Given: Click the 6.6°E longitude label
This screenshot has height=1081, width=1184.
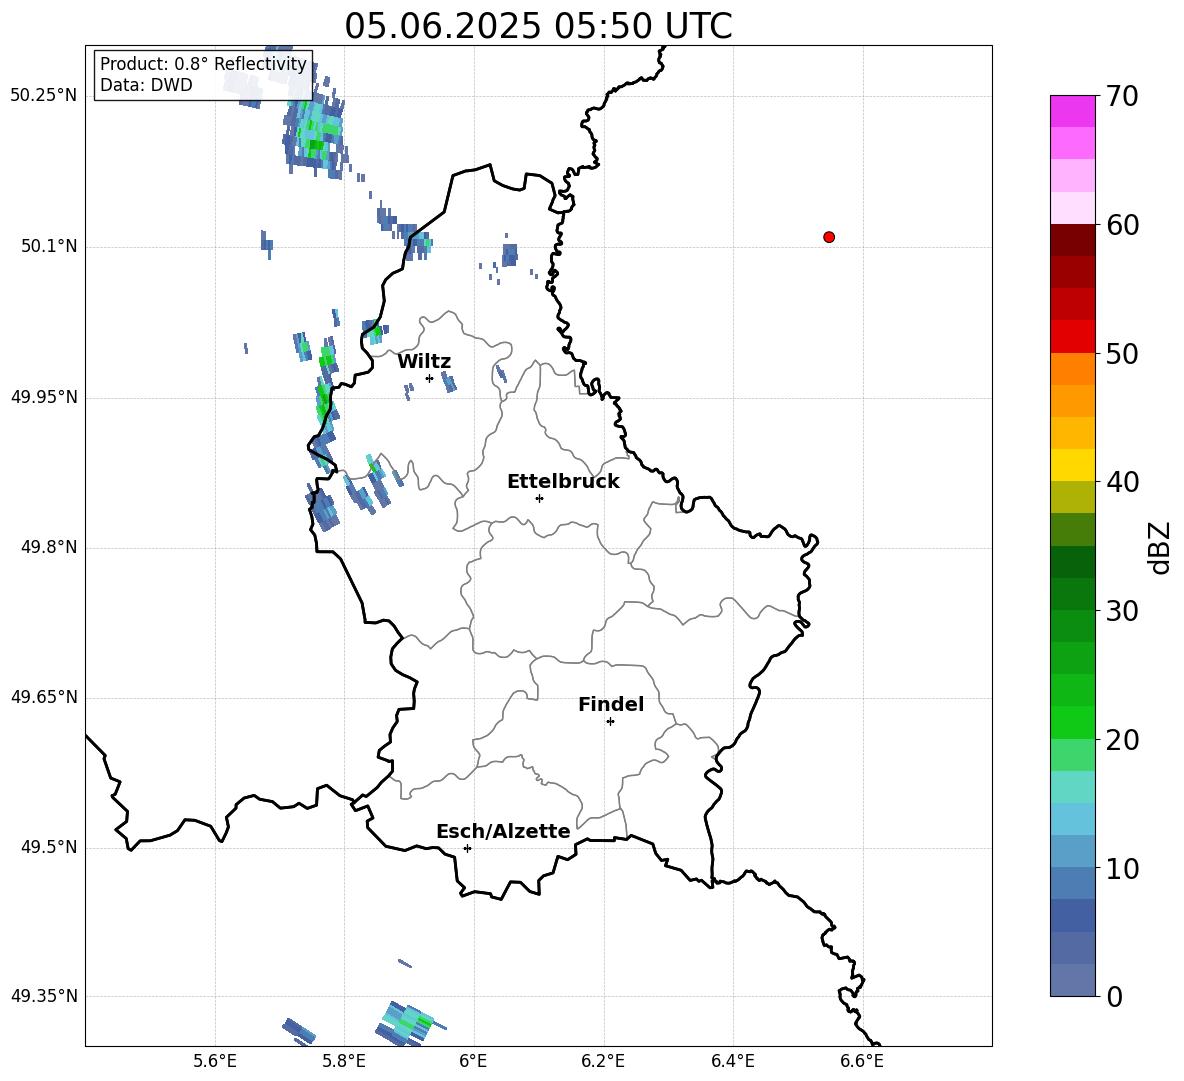Looking at the screenshot, I should pyautogui.click(x=862, y=1061).
